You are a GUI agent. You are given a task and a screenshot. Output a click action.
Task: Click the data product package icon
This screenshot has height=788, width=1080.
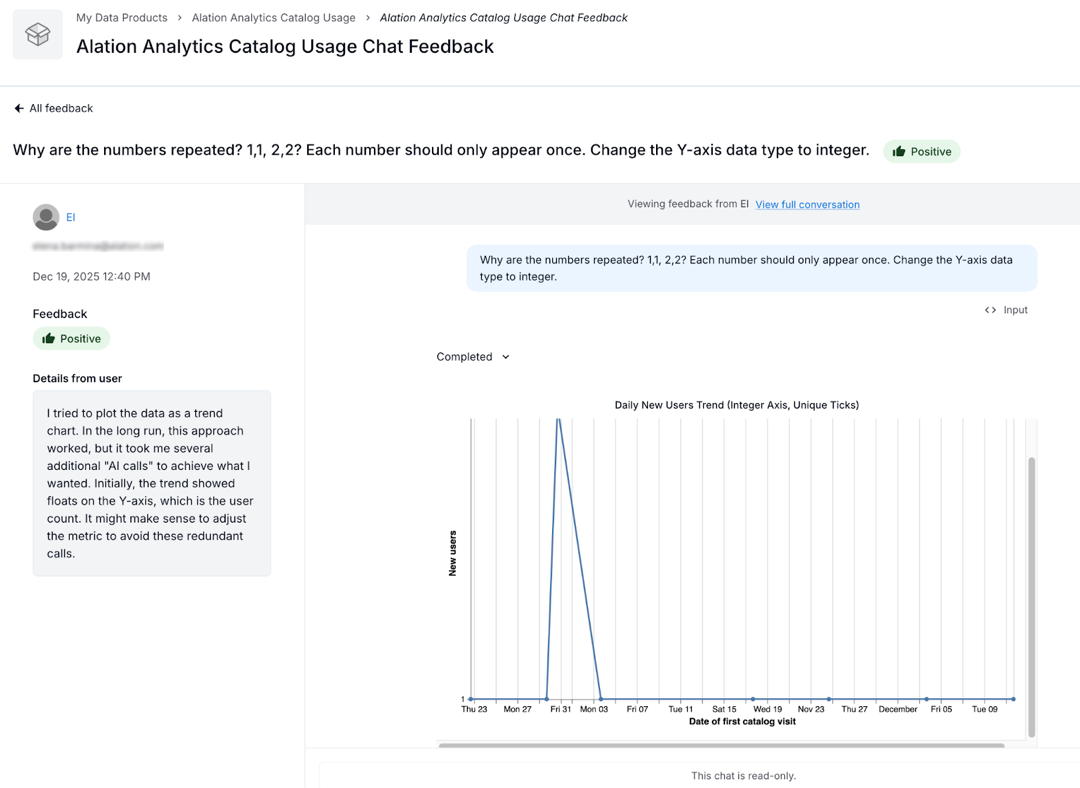pyautogui.click(x=37, y=33)
